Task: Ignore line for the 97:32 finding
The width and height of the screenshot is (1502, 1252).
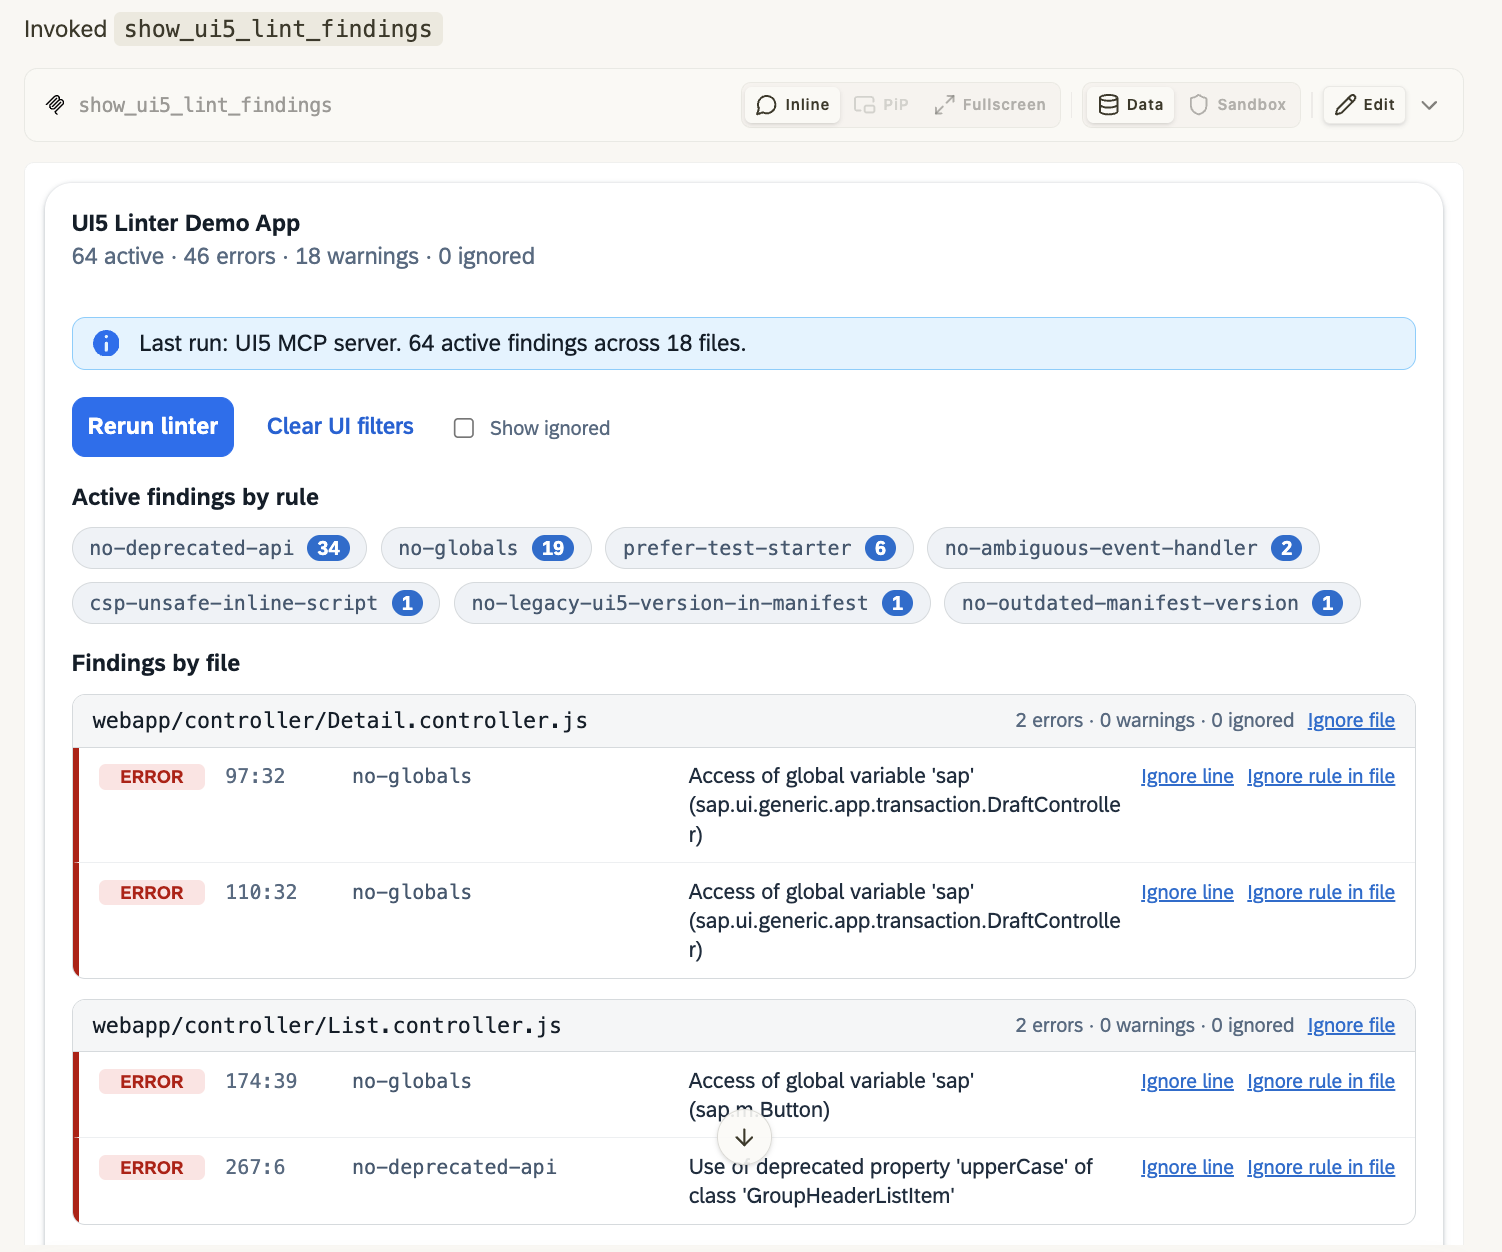Action: pos(1187,776)
